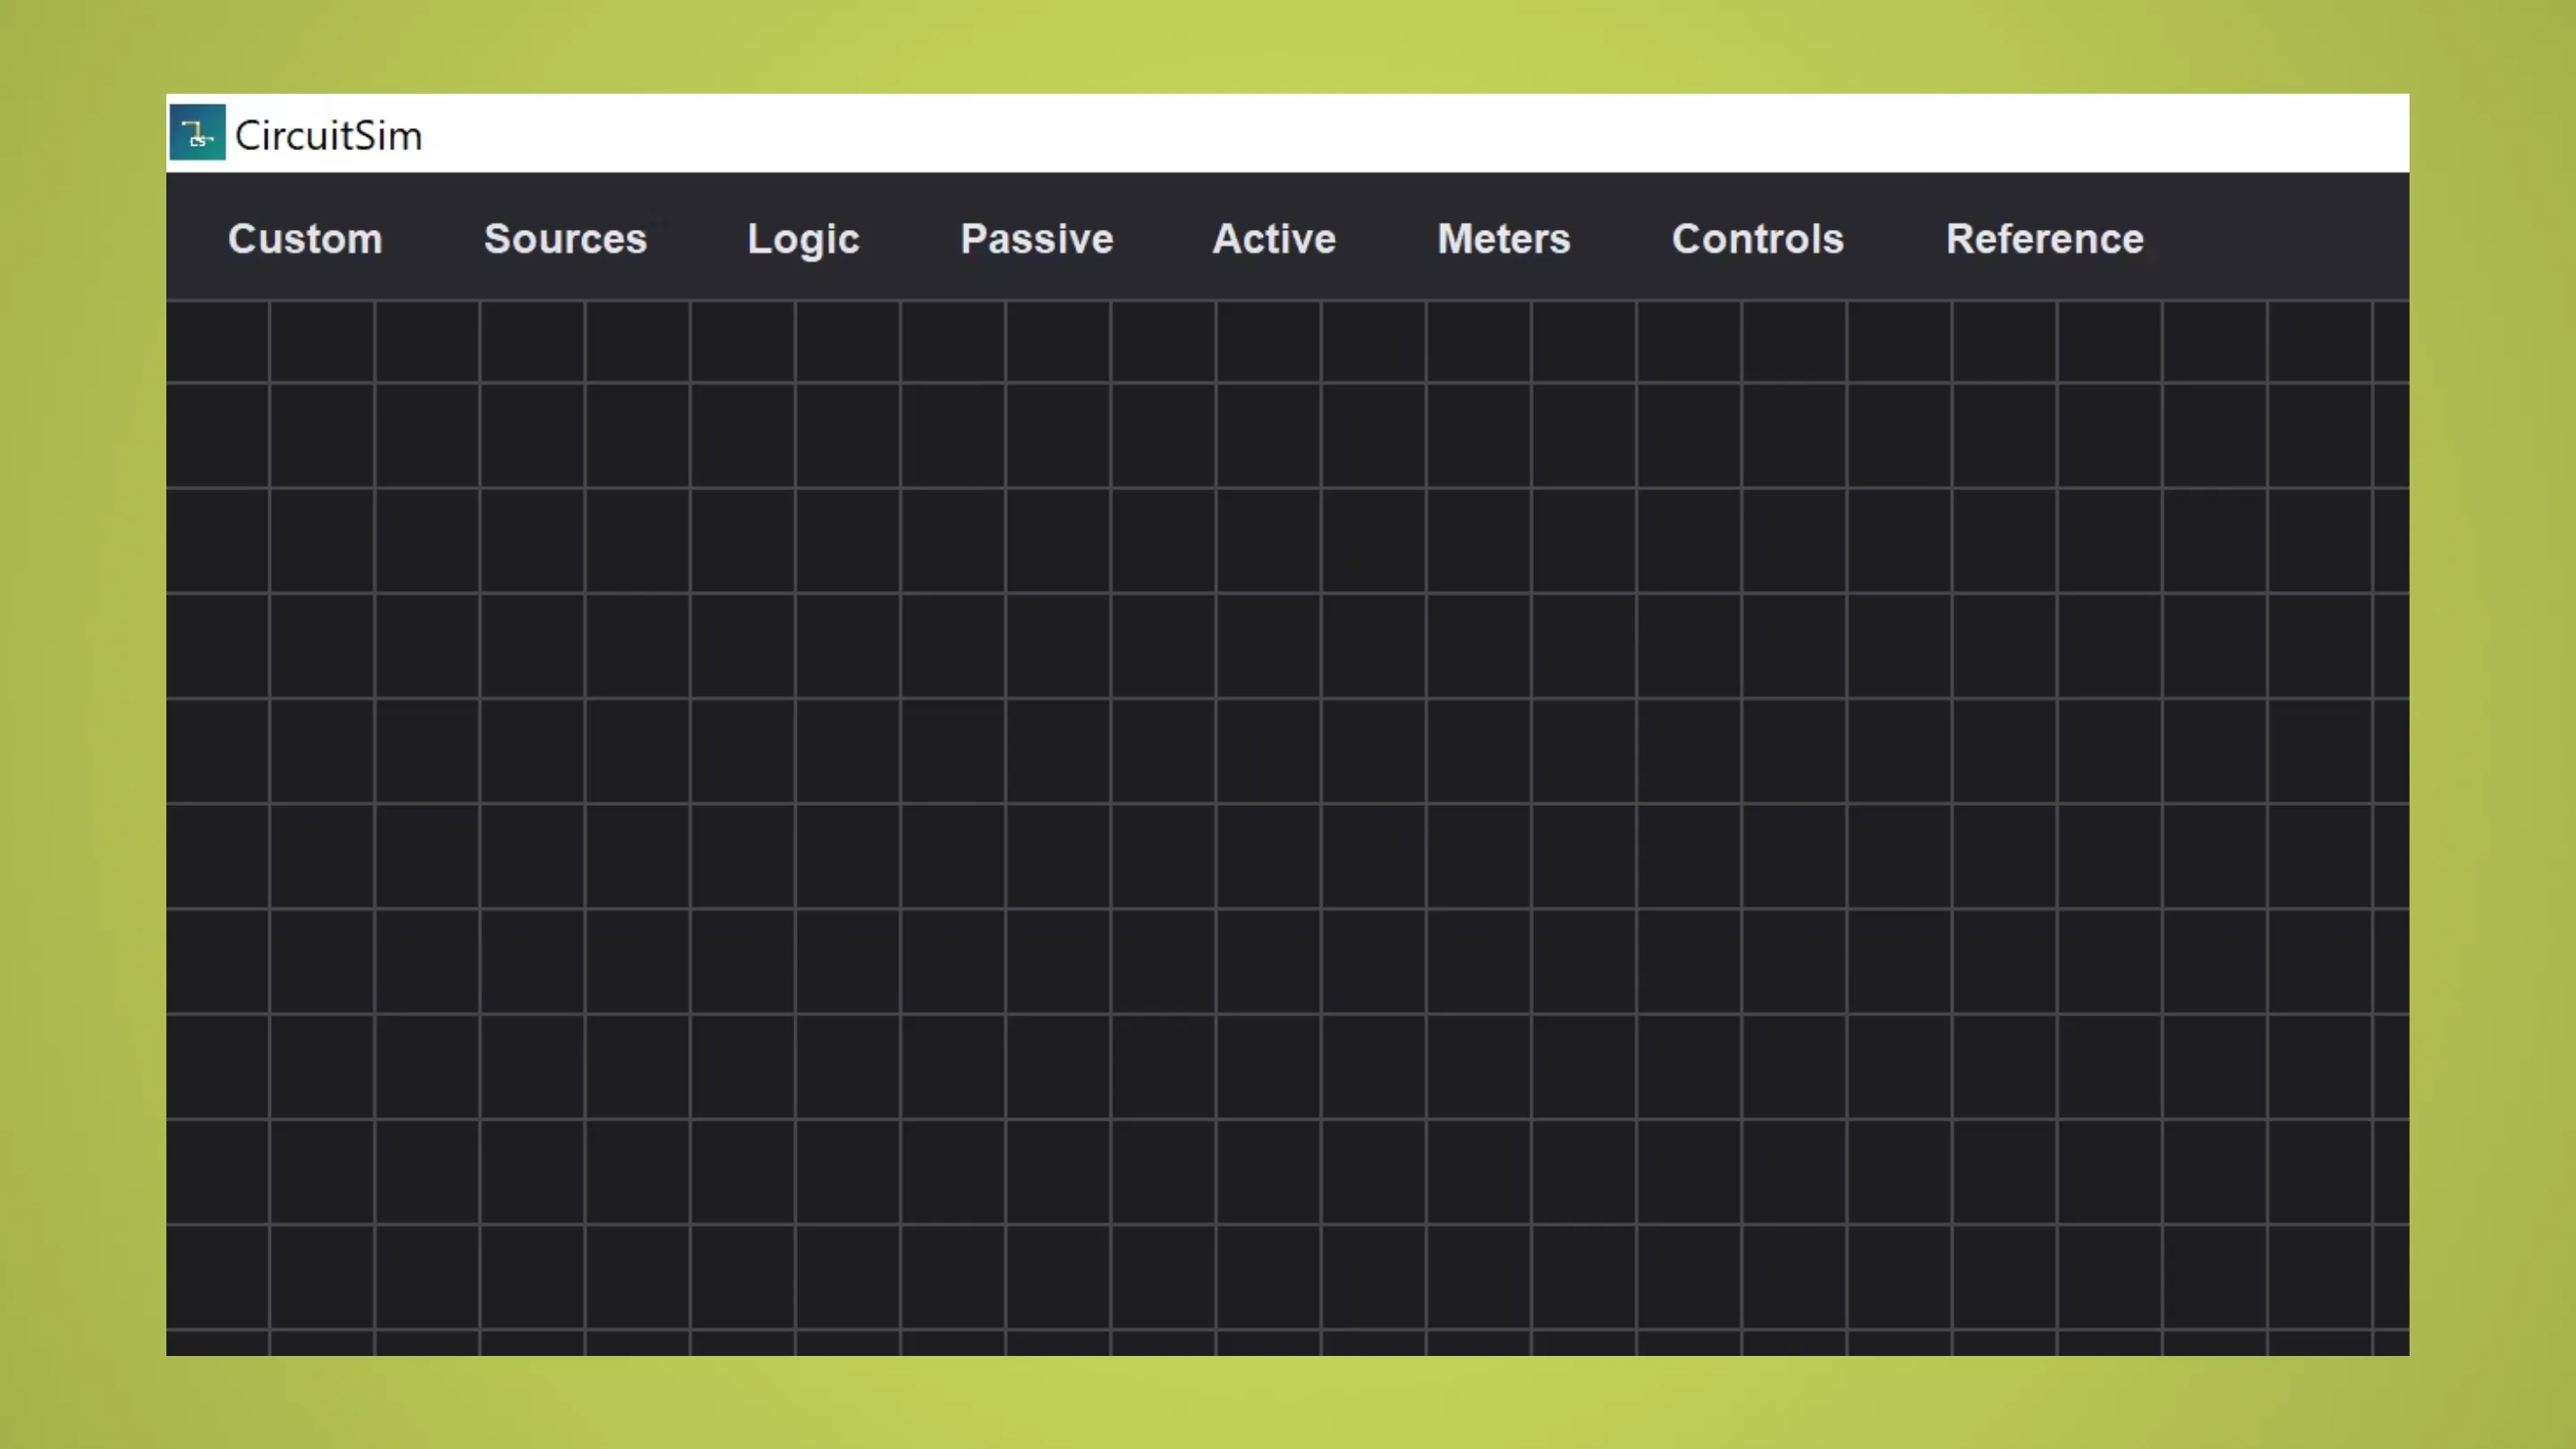Select the Logic category for gate components
Viewport: 2576px width, 1449px height.
click(802, 239)
